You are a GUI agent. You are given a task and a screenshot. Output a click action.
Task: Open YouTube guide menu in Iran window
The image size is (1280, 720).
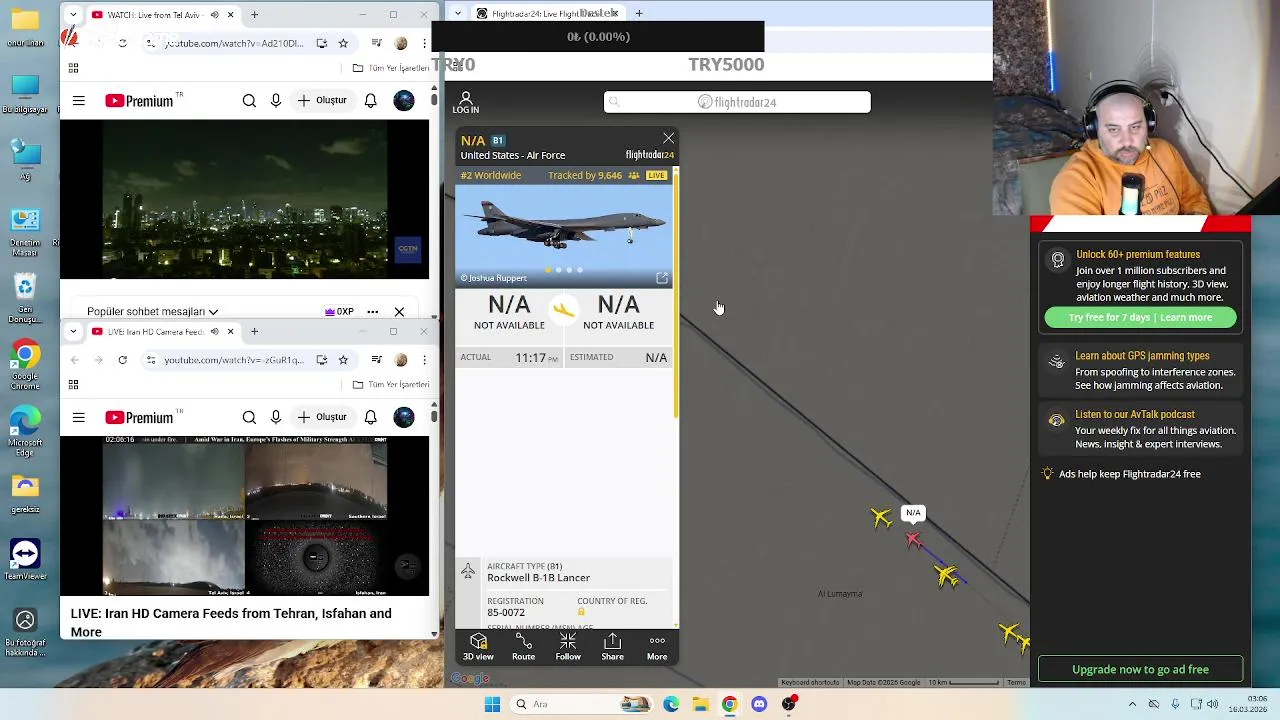point(79,417)
